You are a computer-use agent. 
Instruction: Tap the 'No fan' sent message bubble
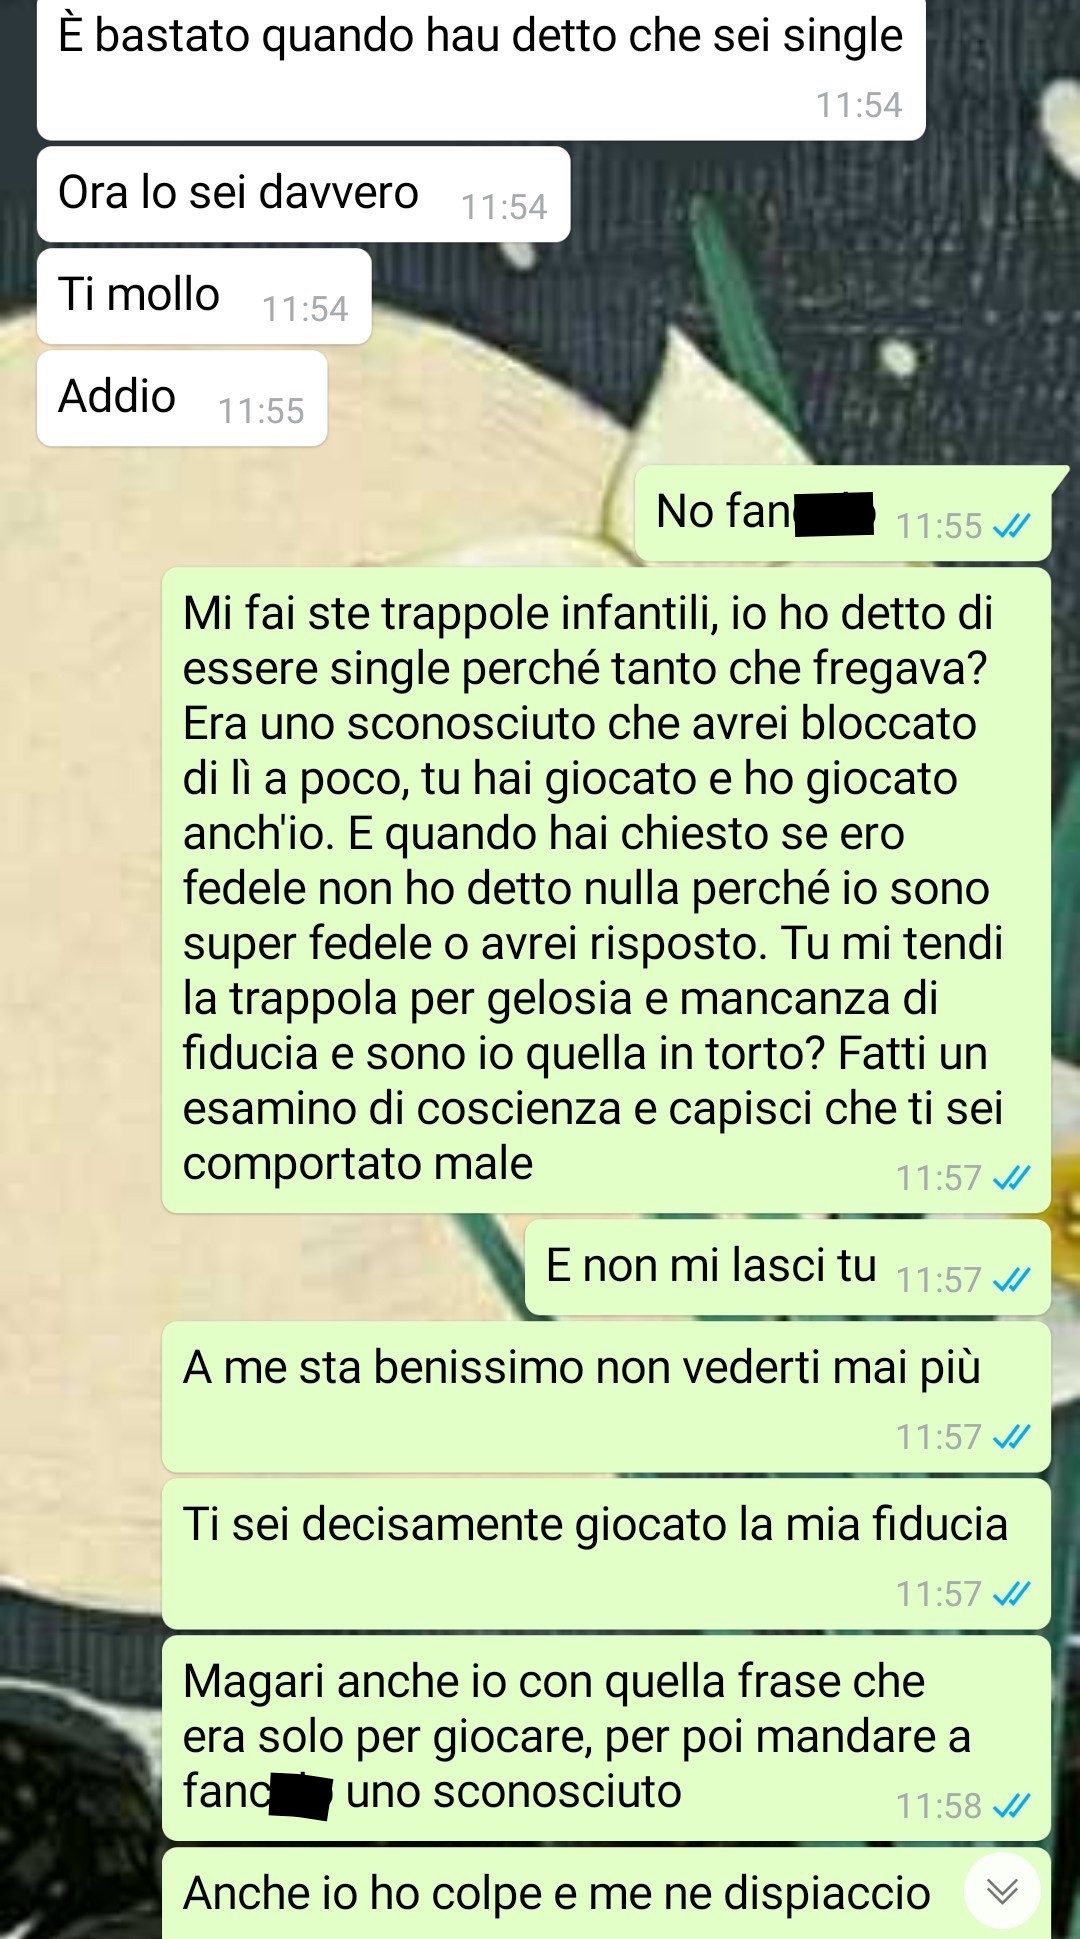coord(843,513)
